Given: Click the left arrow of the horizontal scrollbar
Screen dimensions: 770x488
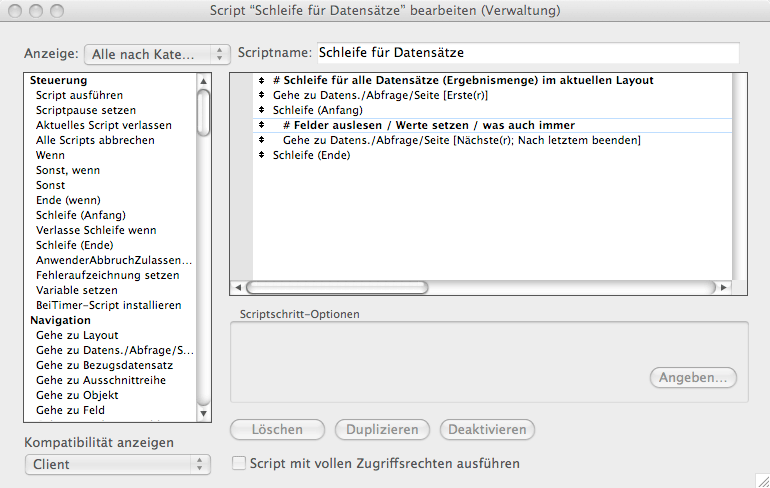Looking at the screenshot, I should tap(238, 287).
